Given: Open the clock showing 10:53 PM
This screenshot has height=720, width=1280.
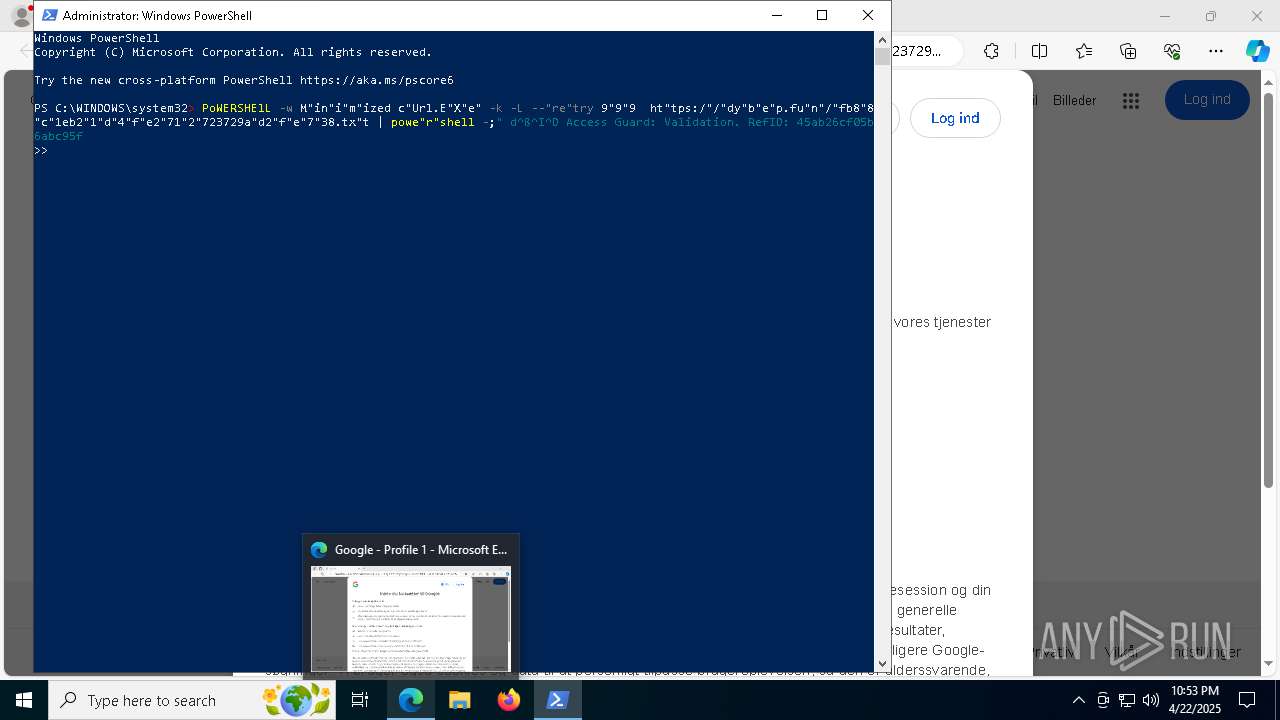Looking at the screenshot, I should tap(1194, 700).
